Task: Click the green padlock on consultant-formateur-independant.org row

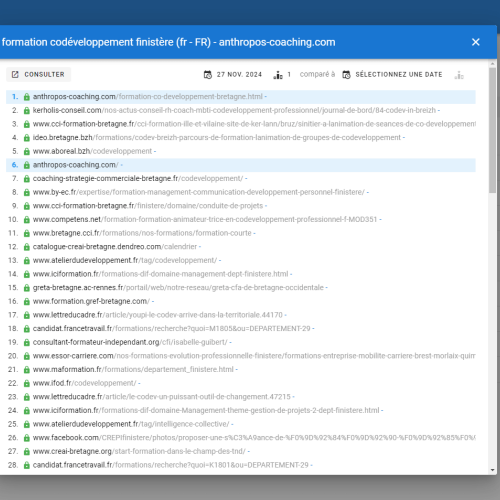Action: click(27, 343)
